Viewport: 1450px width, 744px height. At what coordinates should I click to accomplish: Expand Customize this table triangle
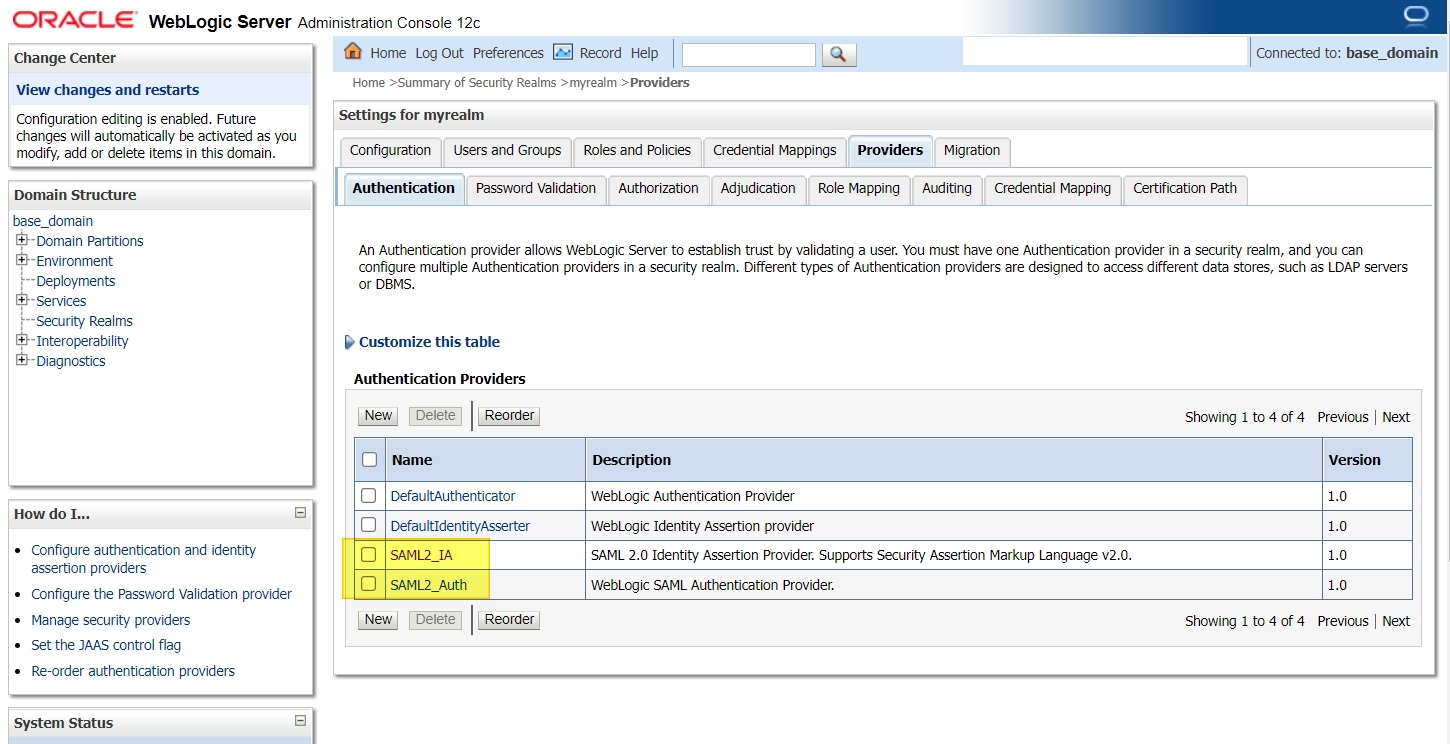click(x=350, y=342)
